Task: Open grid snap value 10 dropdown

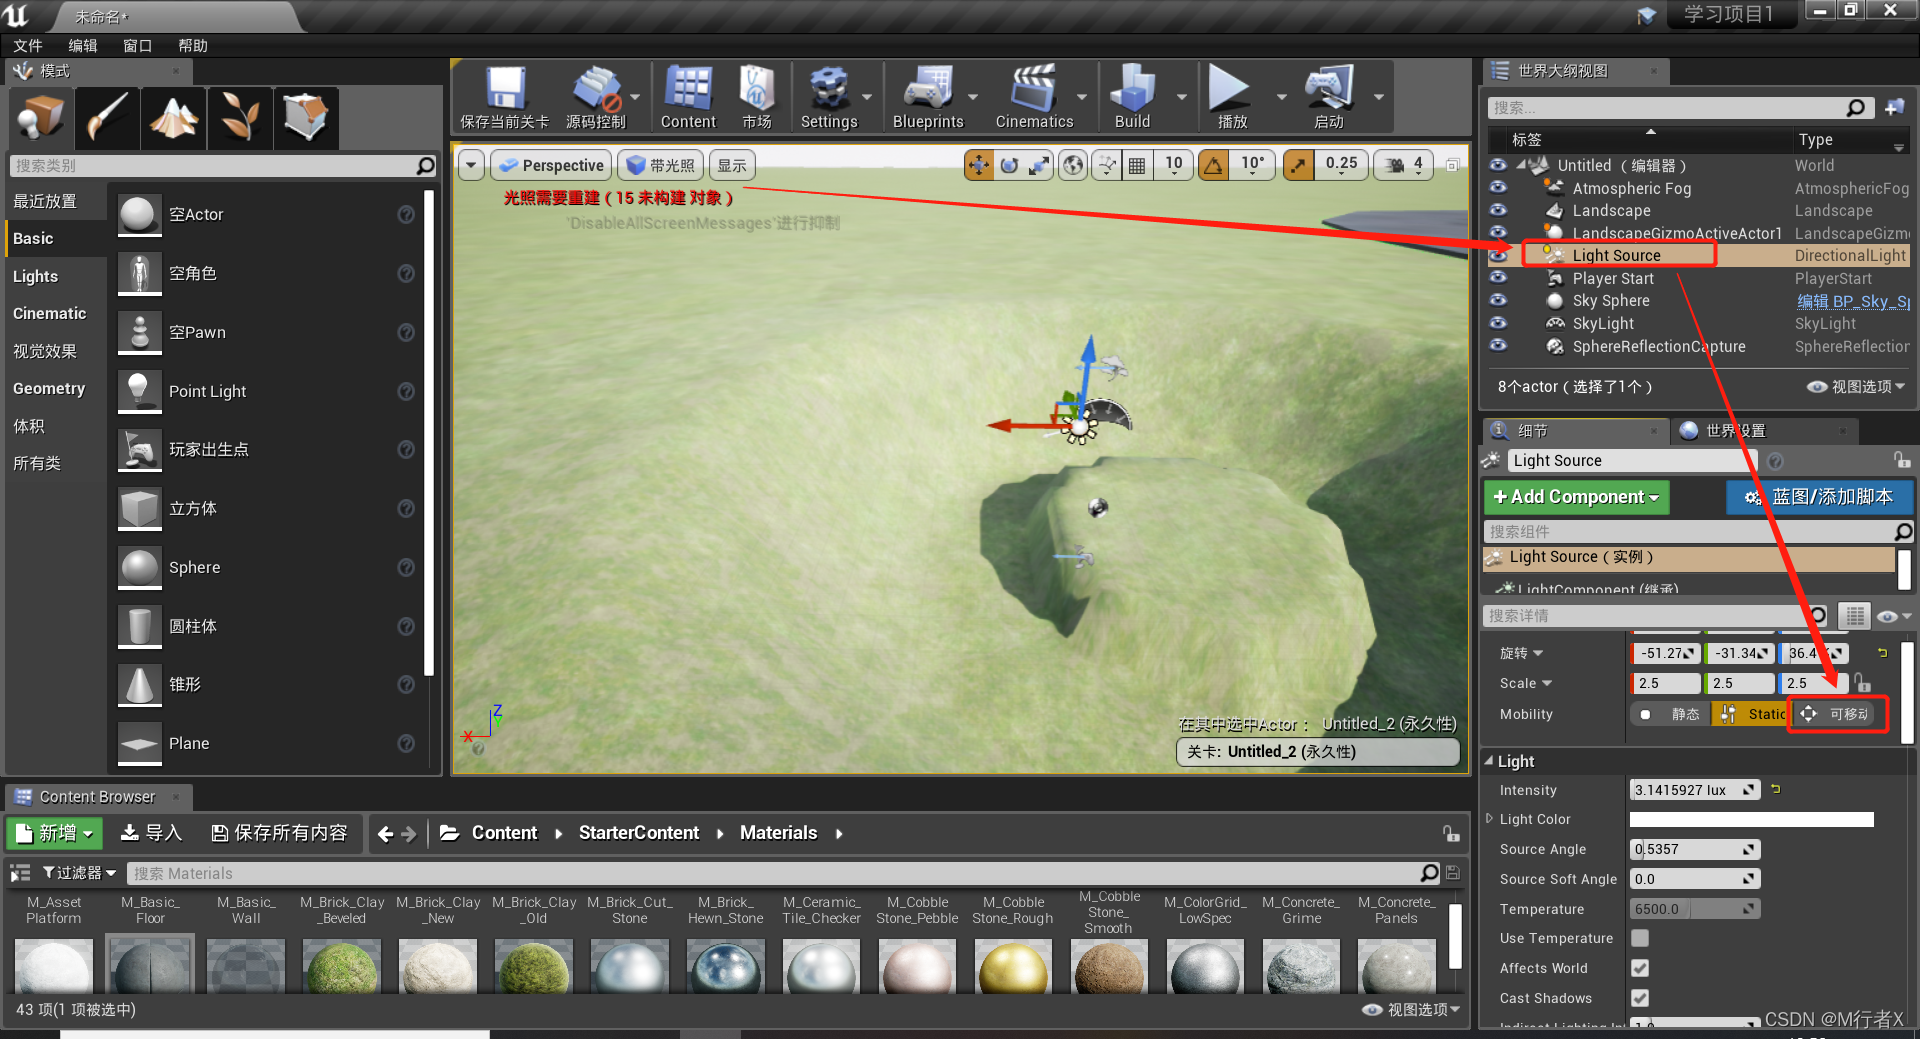Action: [1174, 165]
